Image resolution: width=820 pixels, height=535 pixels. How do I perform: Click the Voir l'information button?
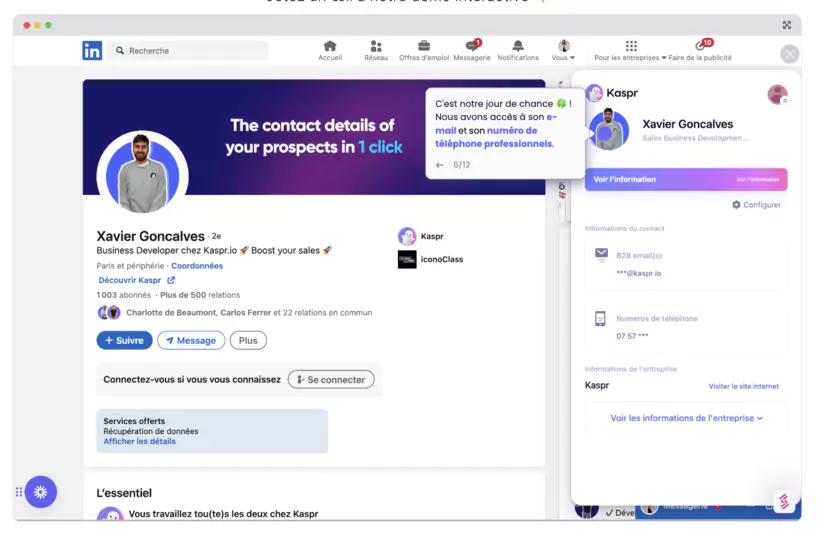click(x=686, y=179)
